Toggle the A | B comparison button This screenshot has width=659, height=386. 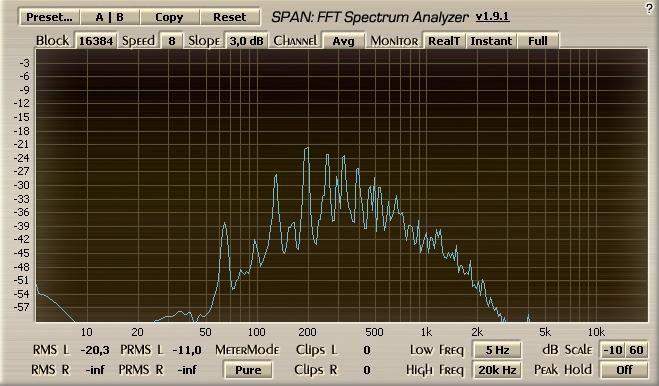pos(110,17)
